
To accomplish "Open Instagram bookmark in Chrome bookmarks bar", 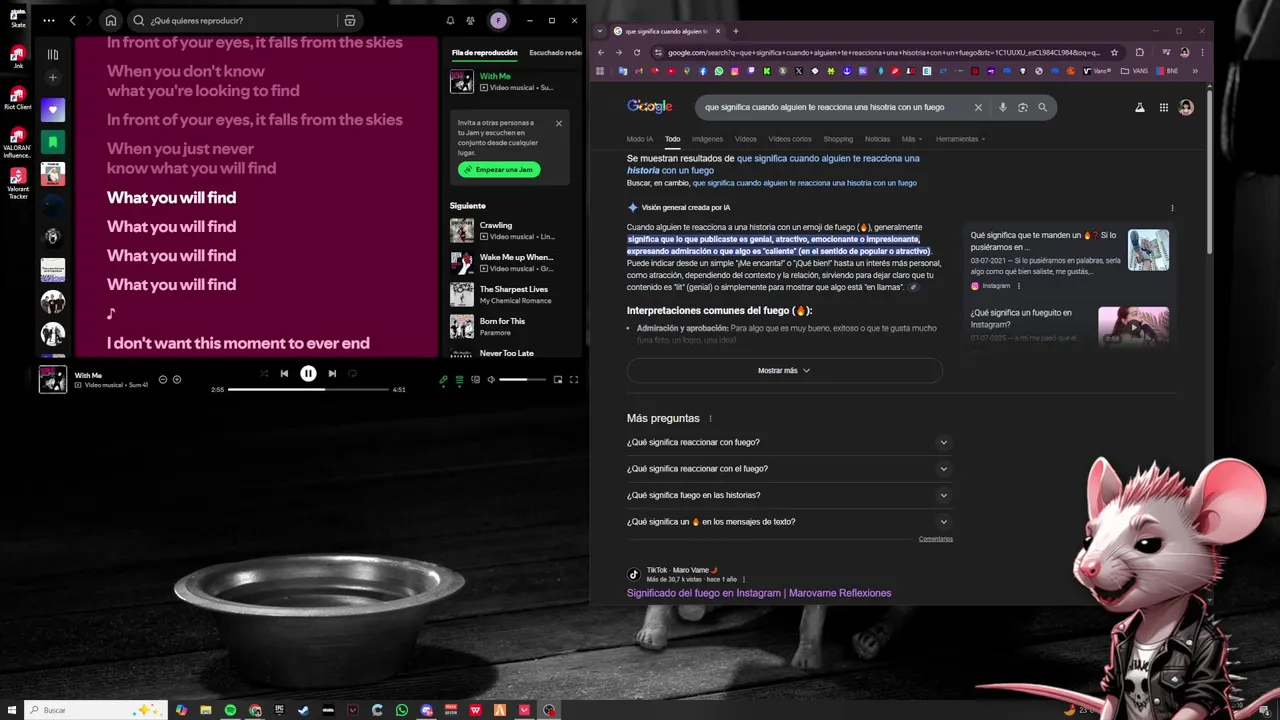I will coord(735,71).
